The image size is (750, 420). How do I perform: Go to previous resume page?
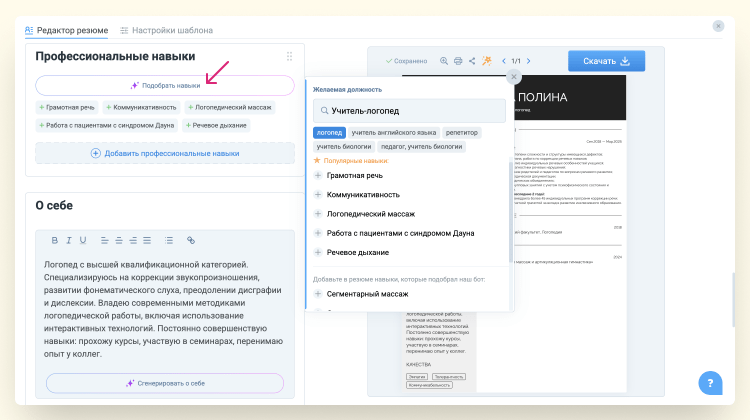coord(504,61)
